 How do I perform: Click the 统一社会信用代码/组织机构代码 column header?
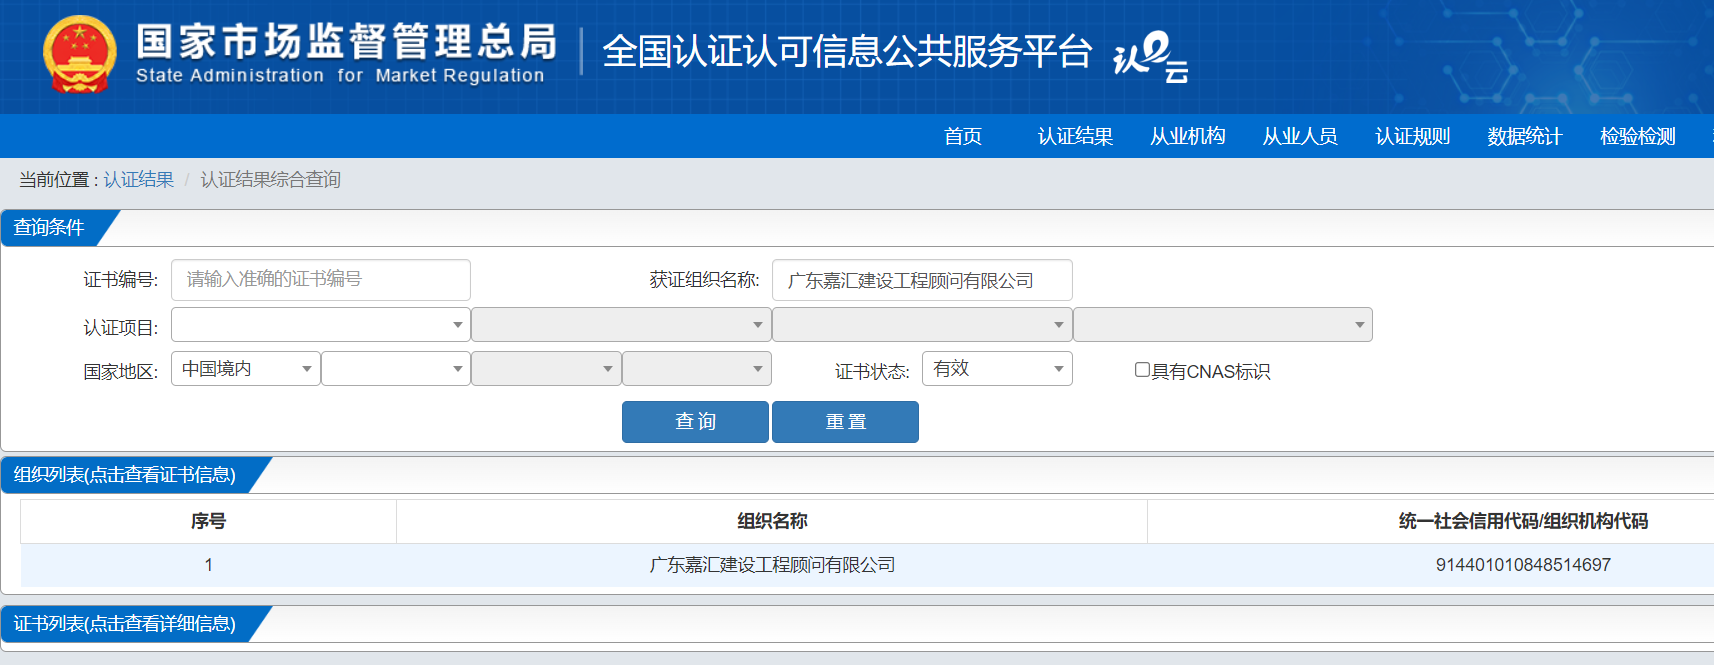1523,521
